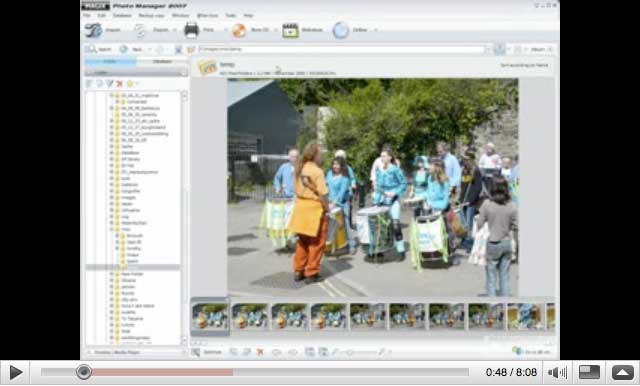The width and height of the screenshot is (640, 386).
Task: Click the filter funnel icon above the folder tree
Action: tap(109, 84)
